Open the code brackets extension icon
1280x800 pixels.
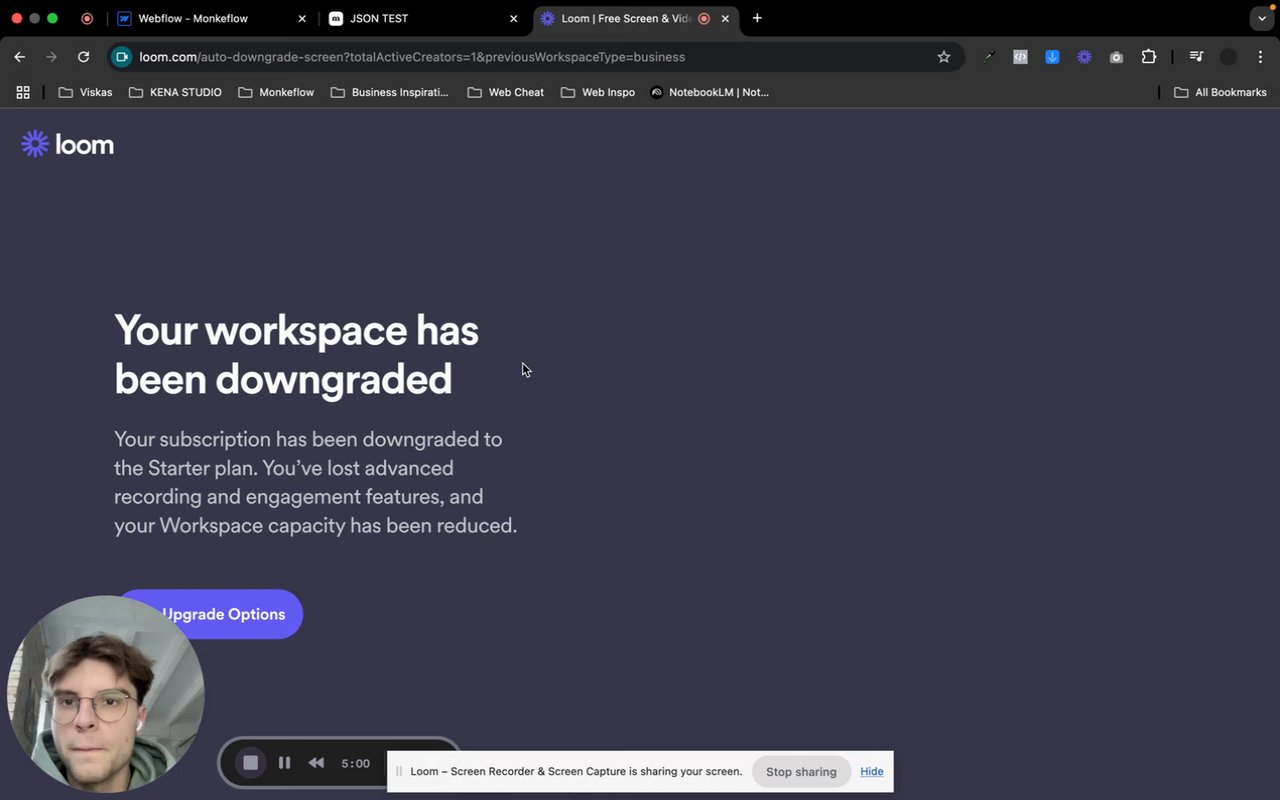pyautogui.click(x=1020, y=57)
